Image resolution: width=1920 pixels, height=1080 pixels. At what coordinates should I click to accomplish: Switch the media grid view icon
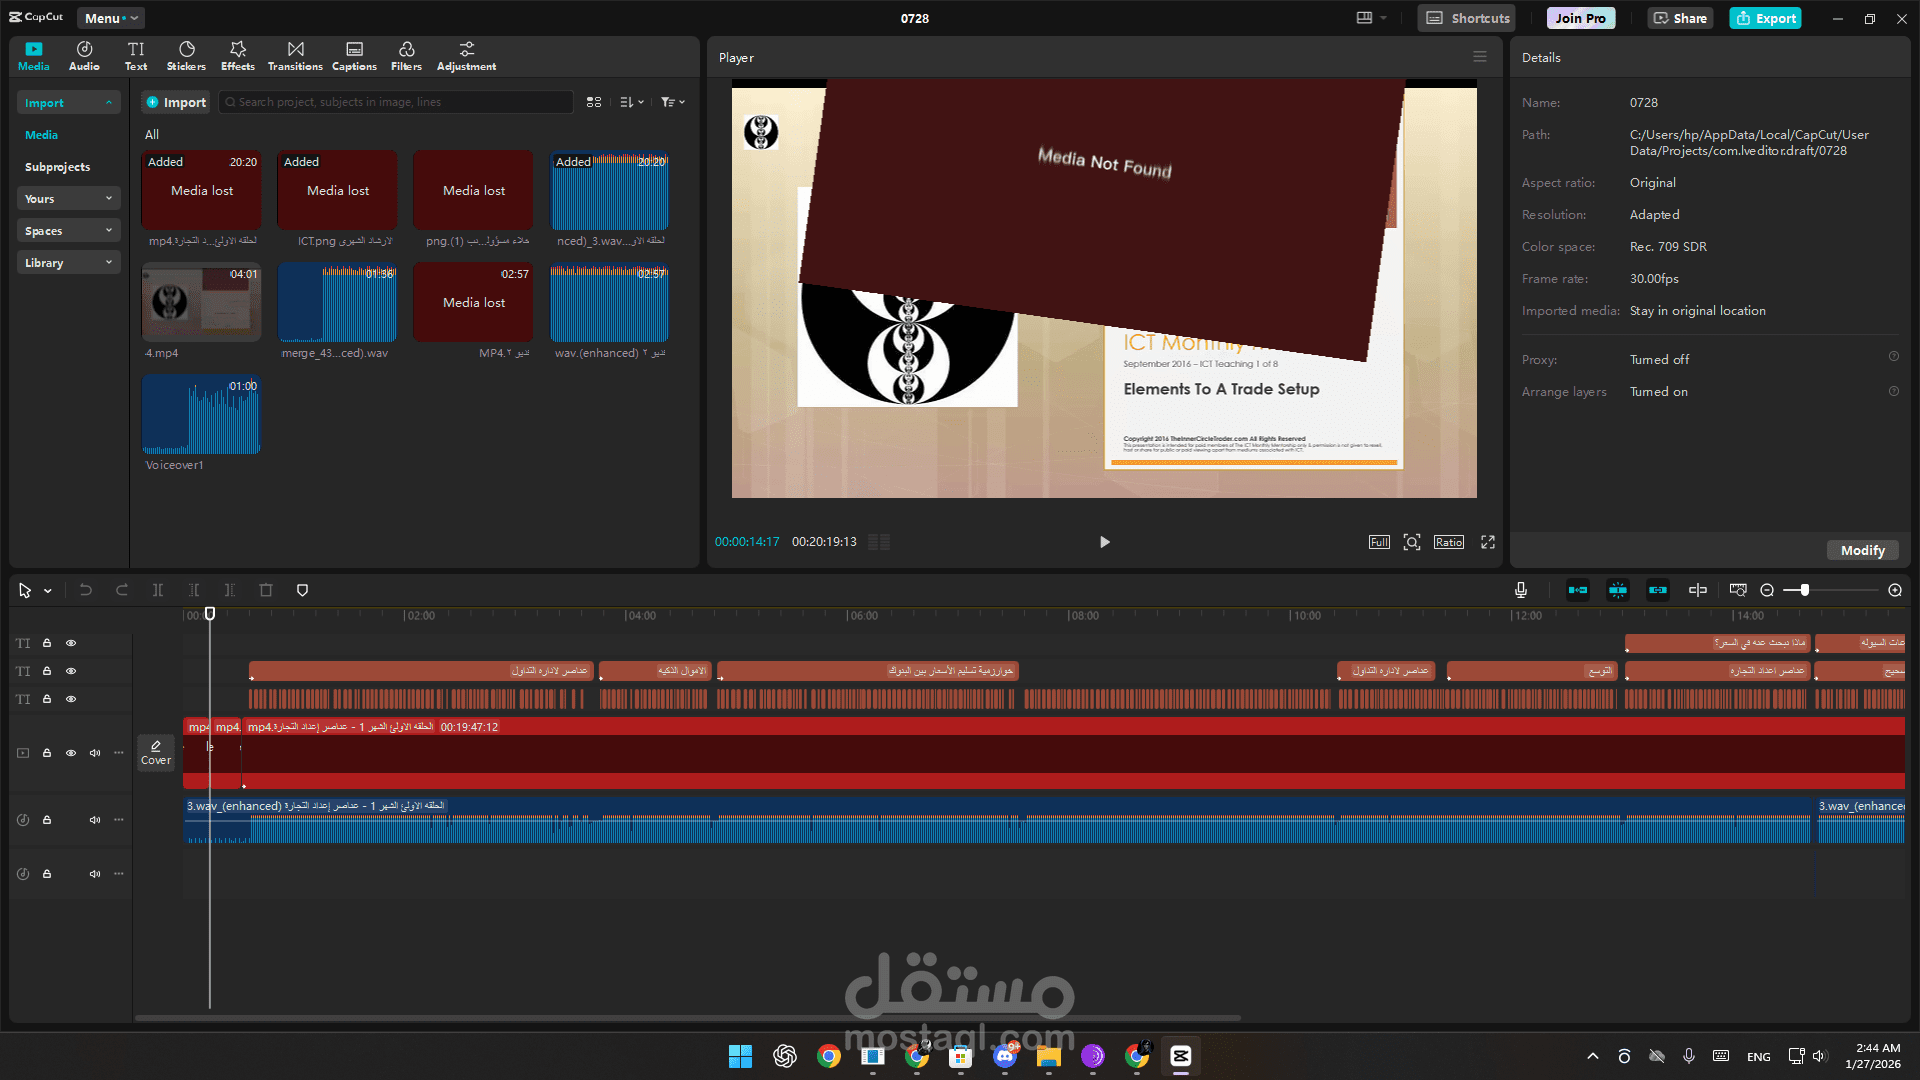(594, 102)
